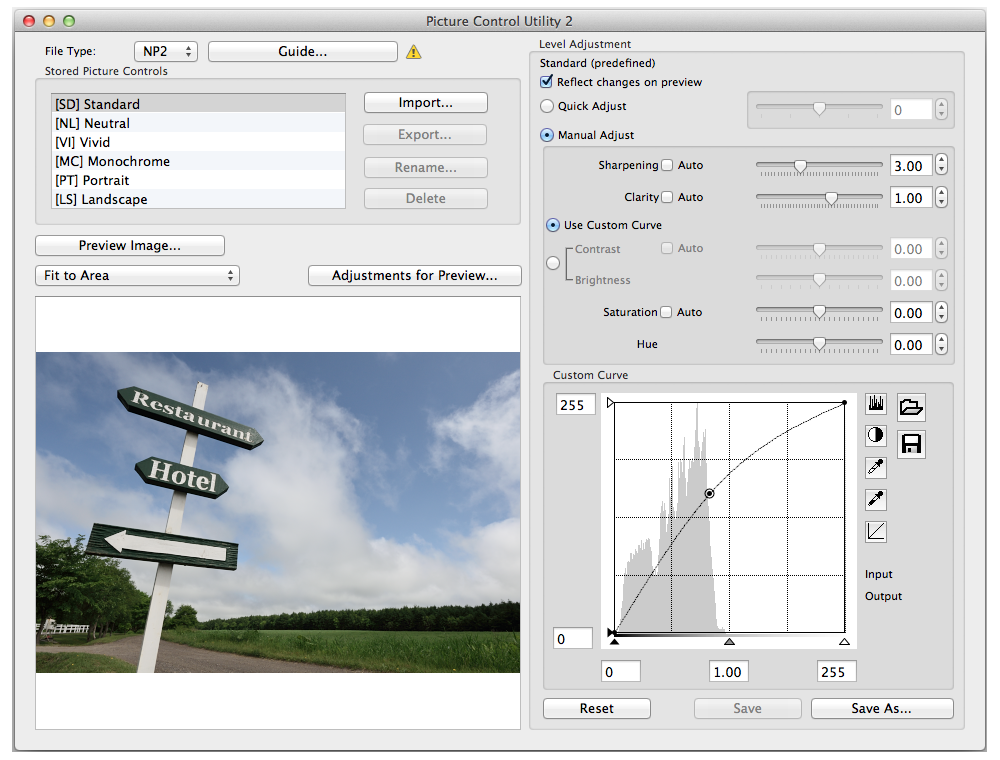Select the Quick Adjust radio button
Image resolution: width=1000 pixels, height=760 pixels.
click(547, 106)
